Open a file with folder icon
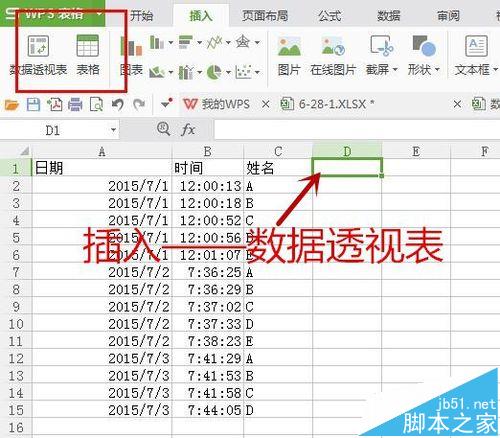Image resolution: width=500 pixels, height=438 pixels. [x=12, y=105]
